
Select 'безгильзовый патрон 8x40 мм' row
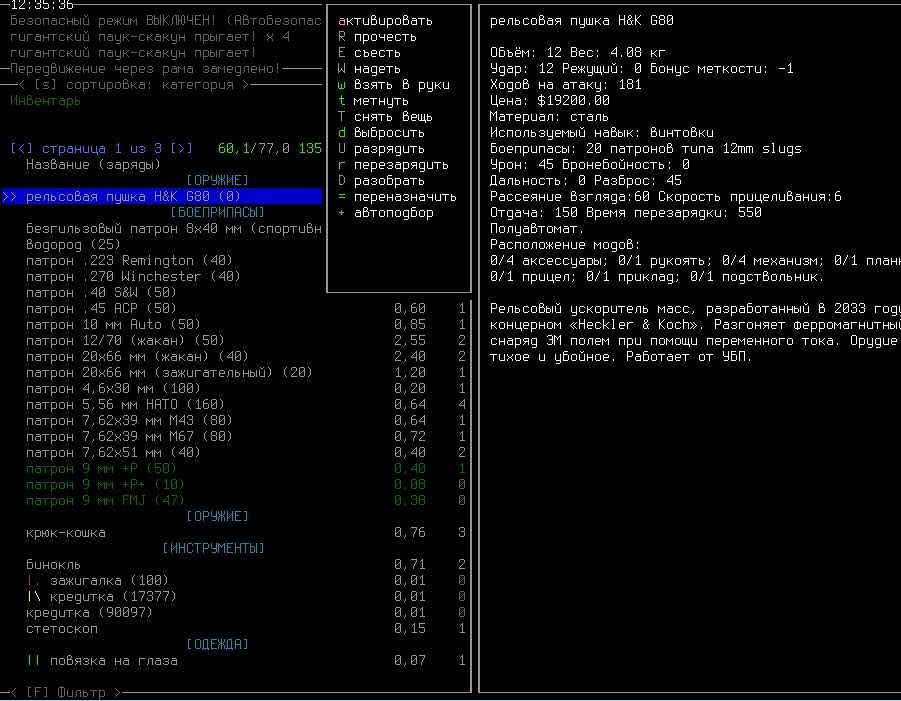point(174,229)
